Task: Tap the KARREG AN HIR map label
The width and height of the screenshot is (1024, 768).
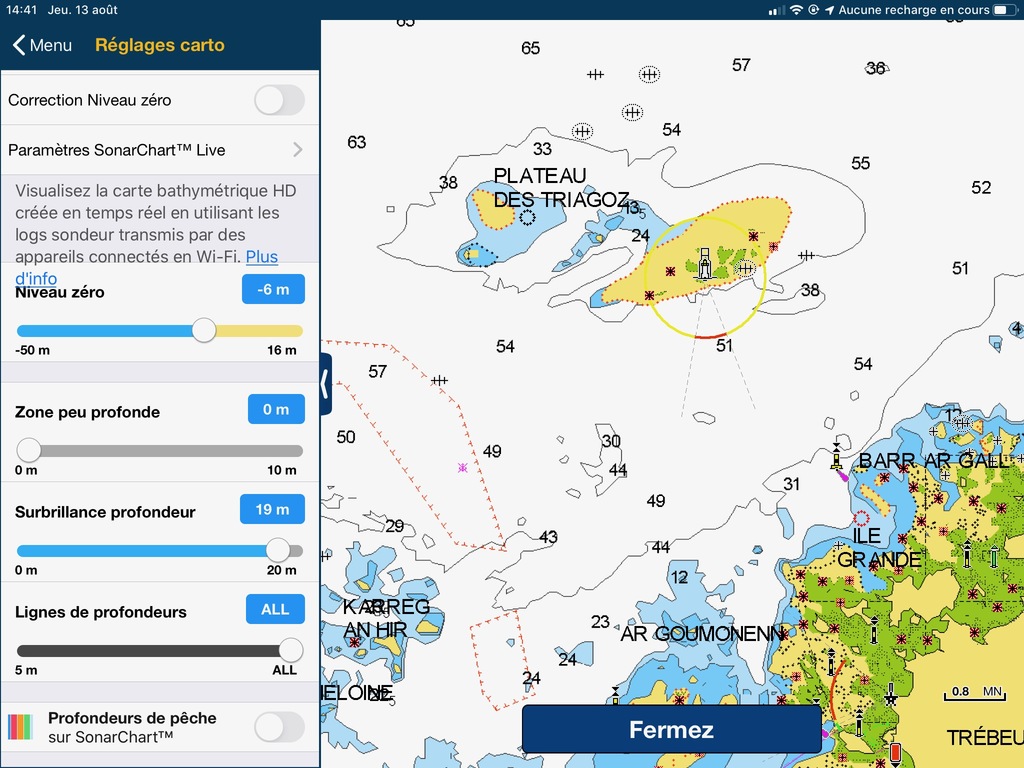Action: (x=385, y=618)
